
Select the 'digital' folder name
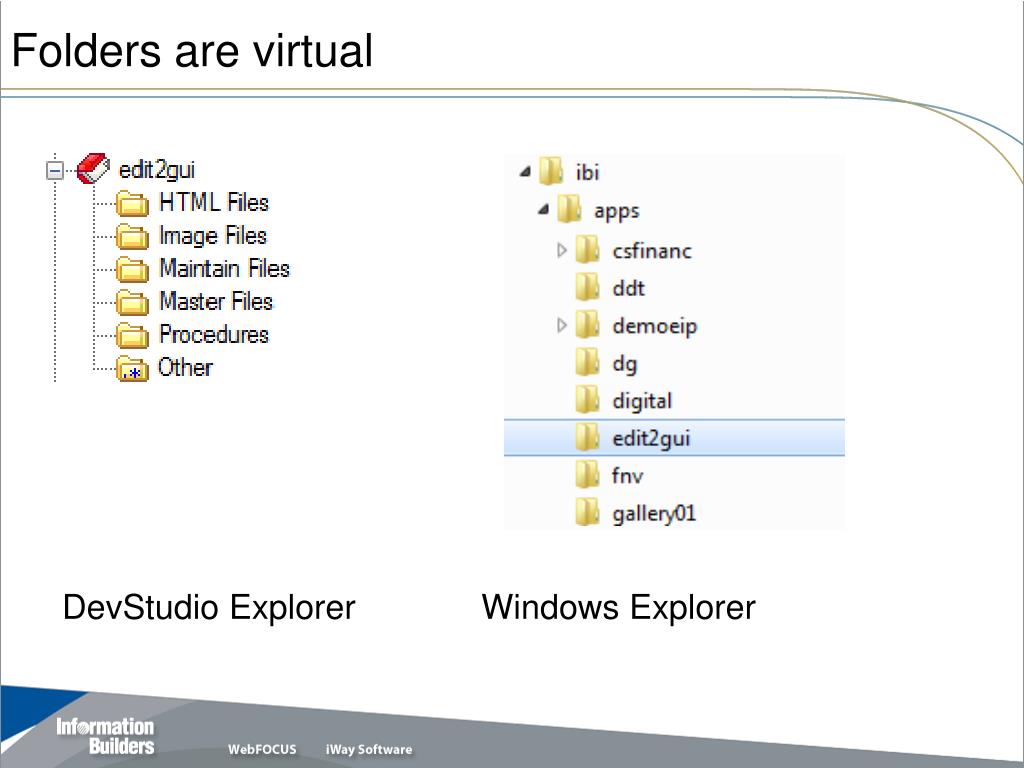pos(642,401)
